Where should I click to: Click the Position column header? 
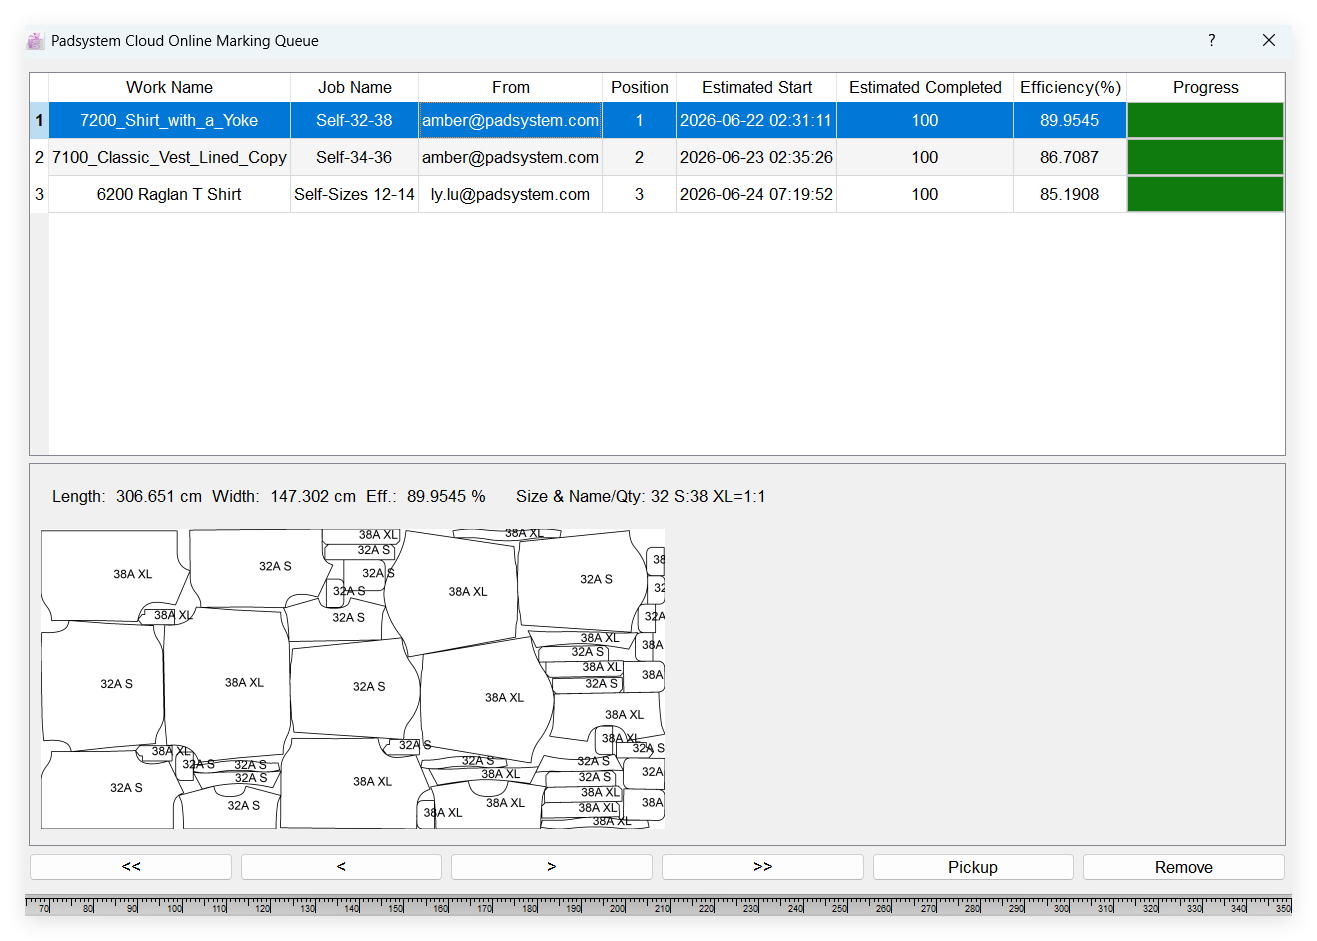tap(639, 87)
